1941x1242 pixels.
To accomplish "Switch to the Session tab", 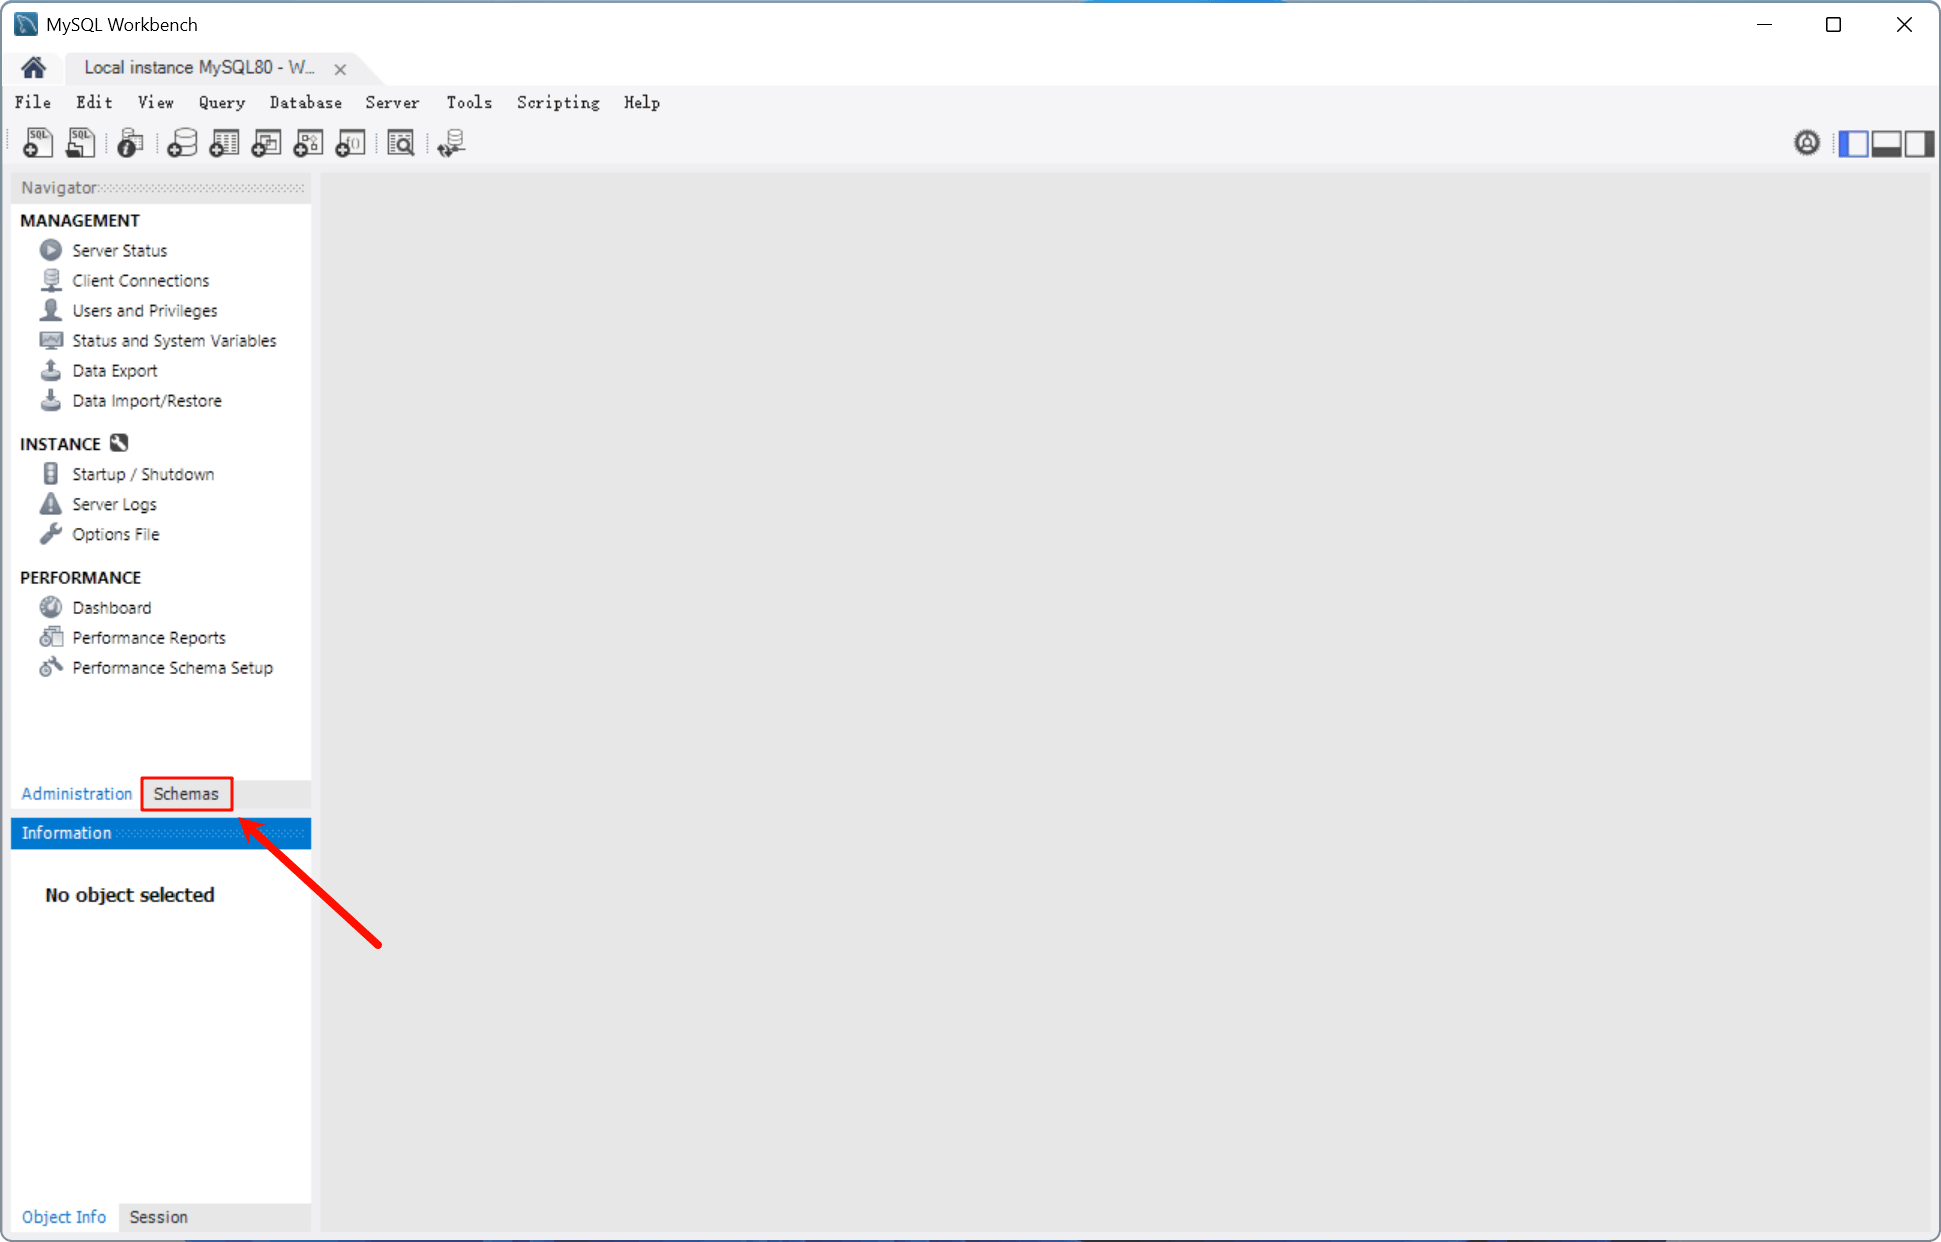I will tap(158, 1217).
